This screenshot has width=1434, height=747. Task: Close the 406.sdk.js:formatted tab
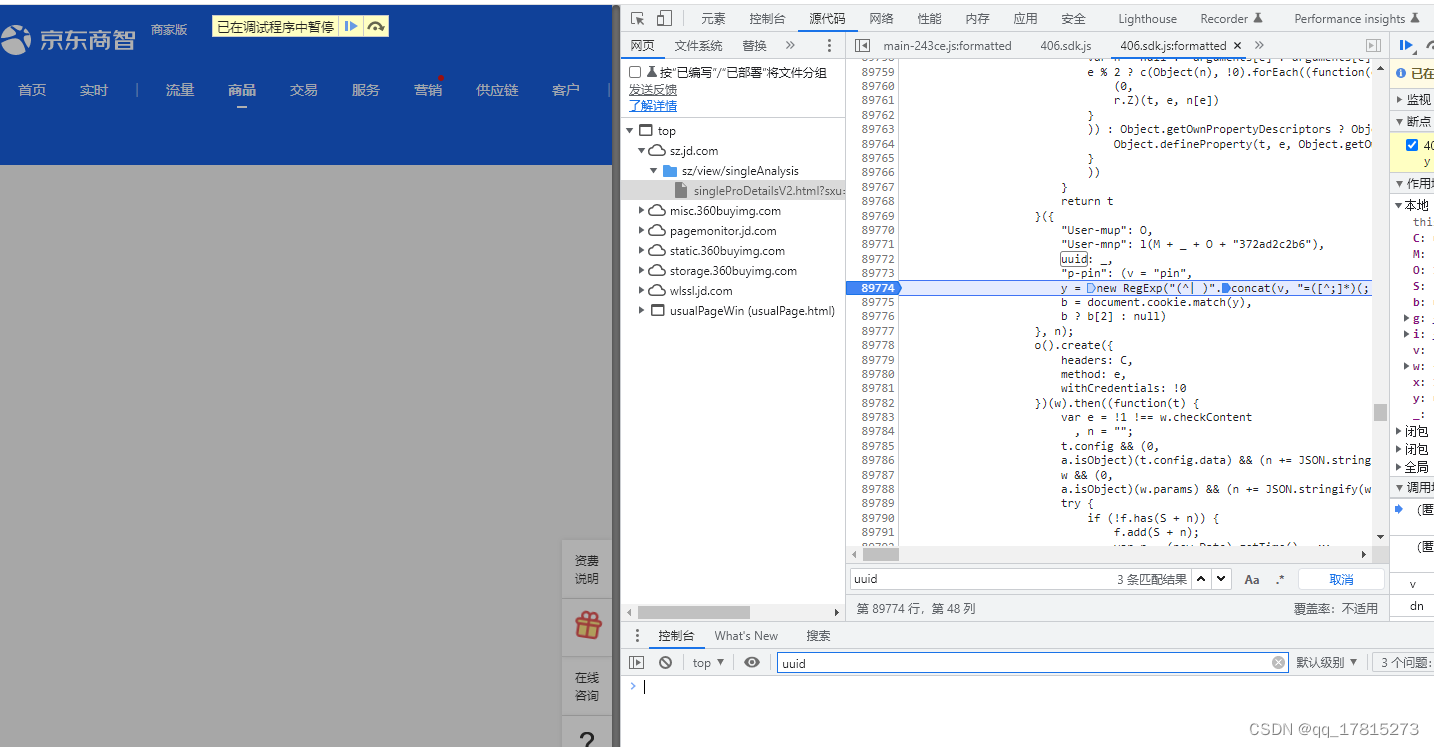(x=1237, y=46)
